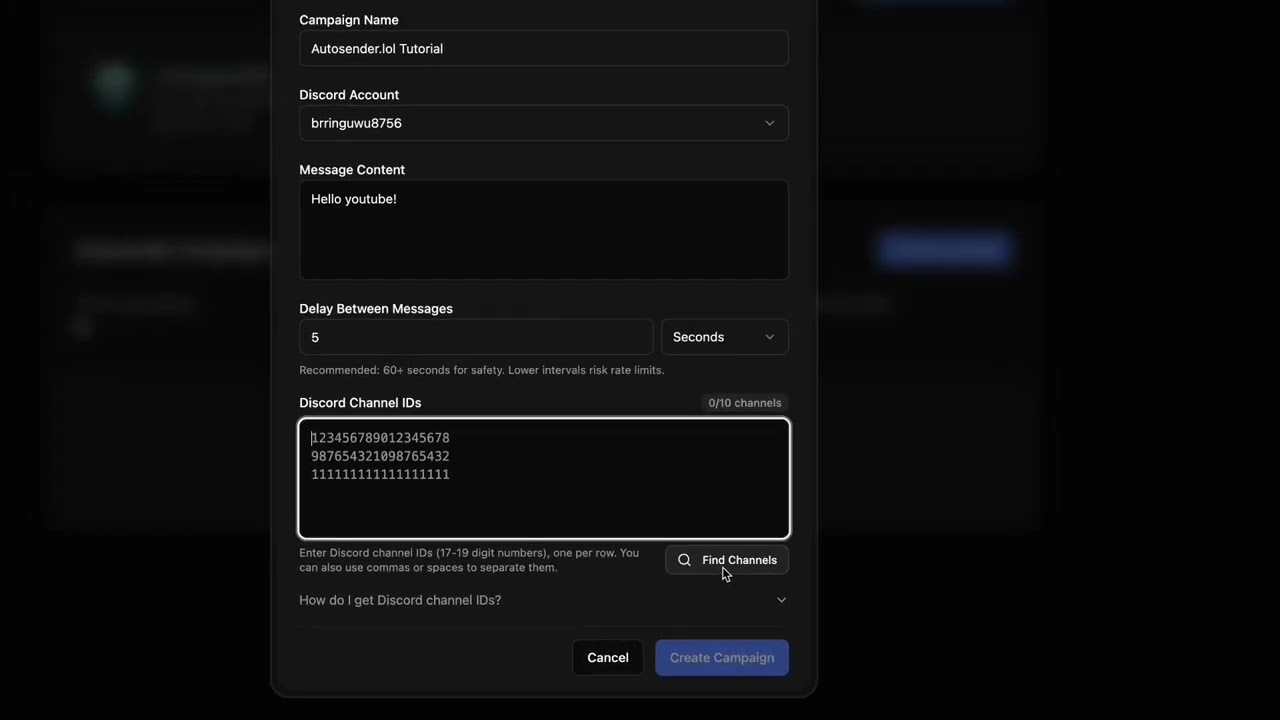This screenshot has width=1280, height=720.
Task: Click the Discord Channel IDs text area
Action: (x=543, y=479)
